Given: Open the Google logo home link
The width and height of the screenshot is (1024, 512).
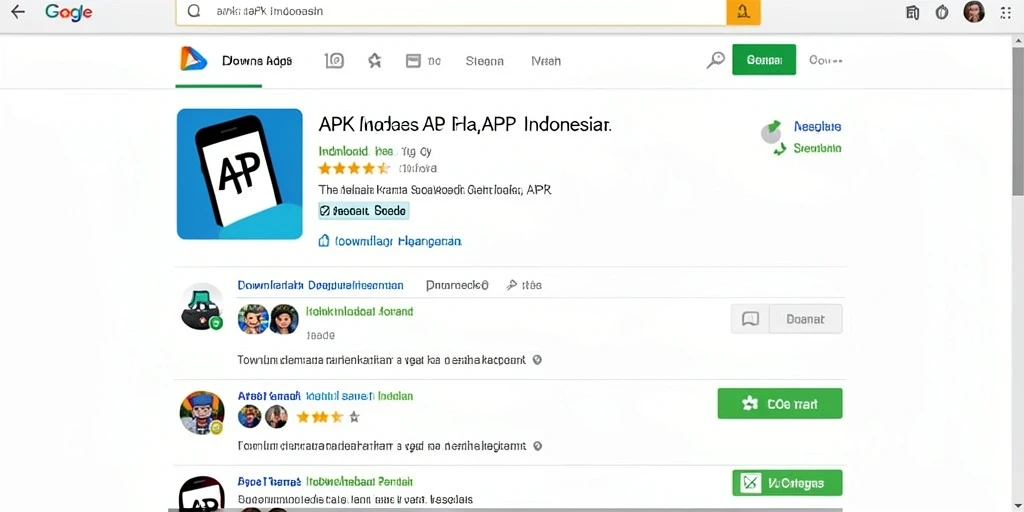Looking at the screenshot, I should coord(71,12).
